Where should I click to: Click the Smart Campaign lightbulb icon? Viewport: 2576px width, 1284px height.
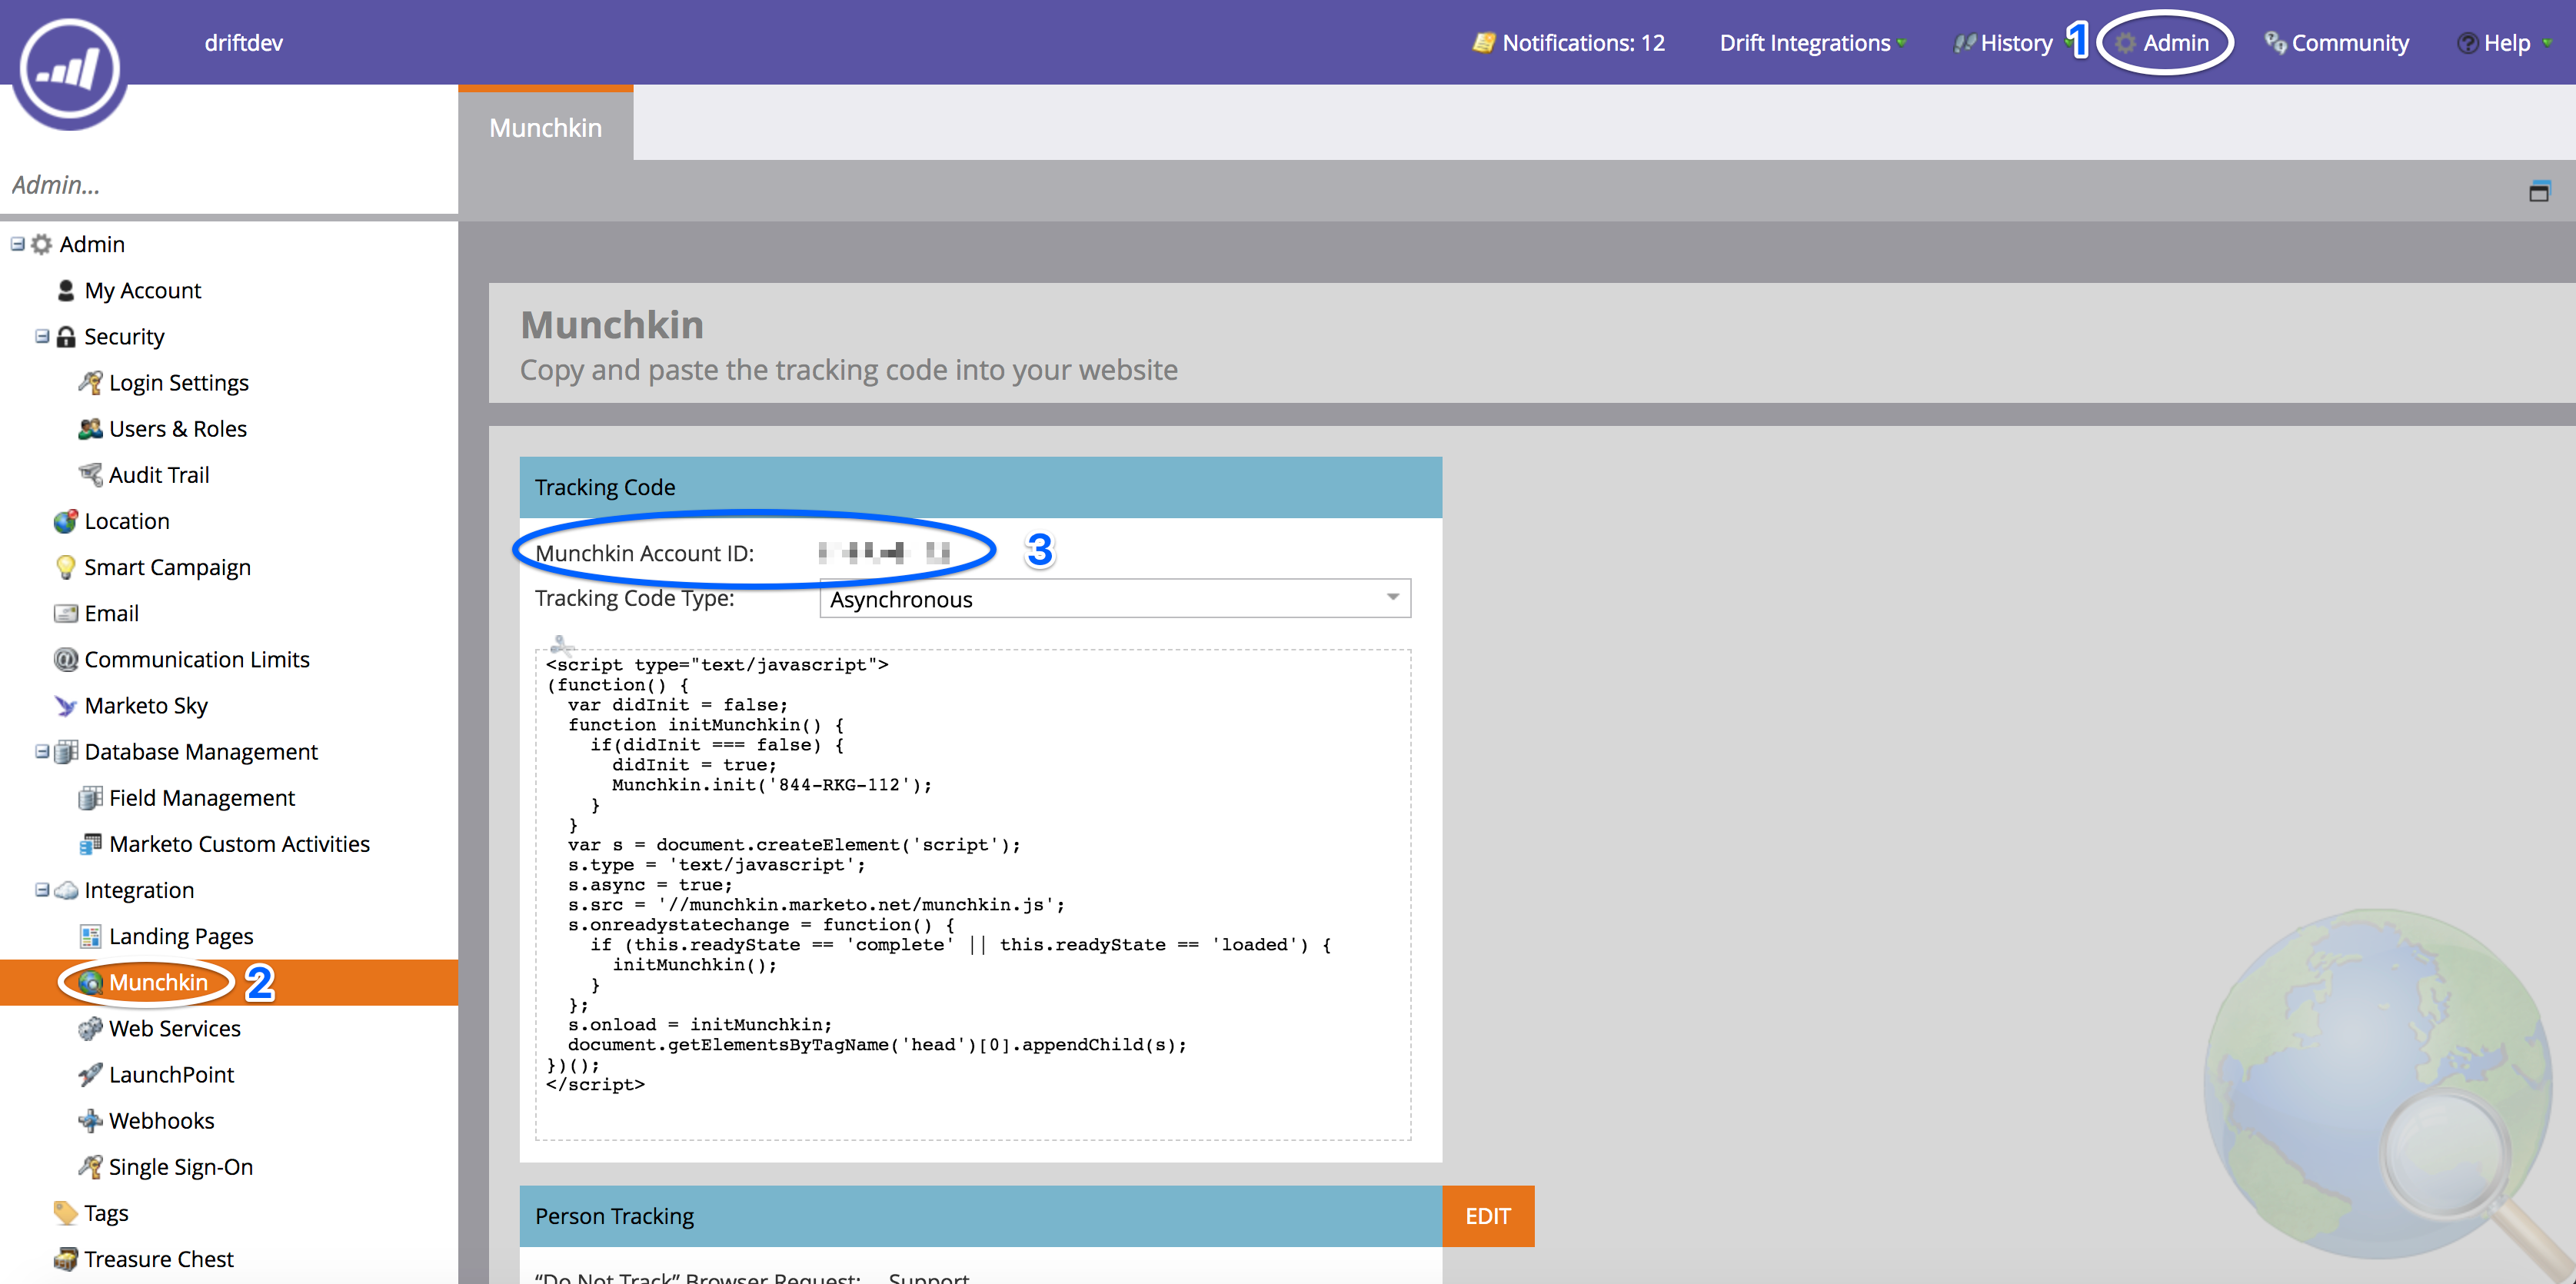tap(66, 567)
